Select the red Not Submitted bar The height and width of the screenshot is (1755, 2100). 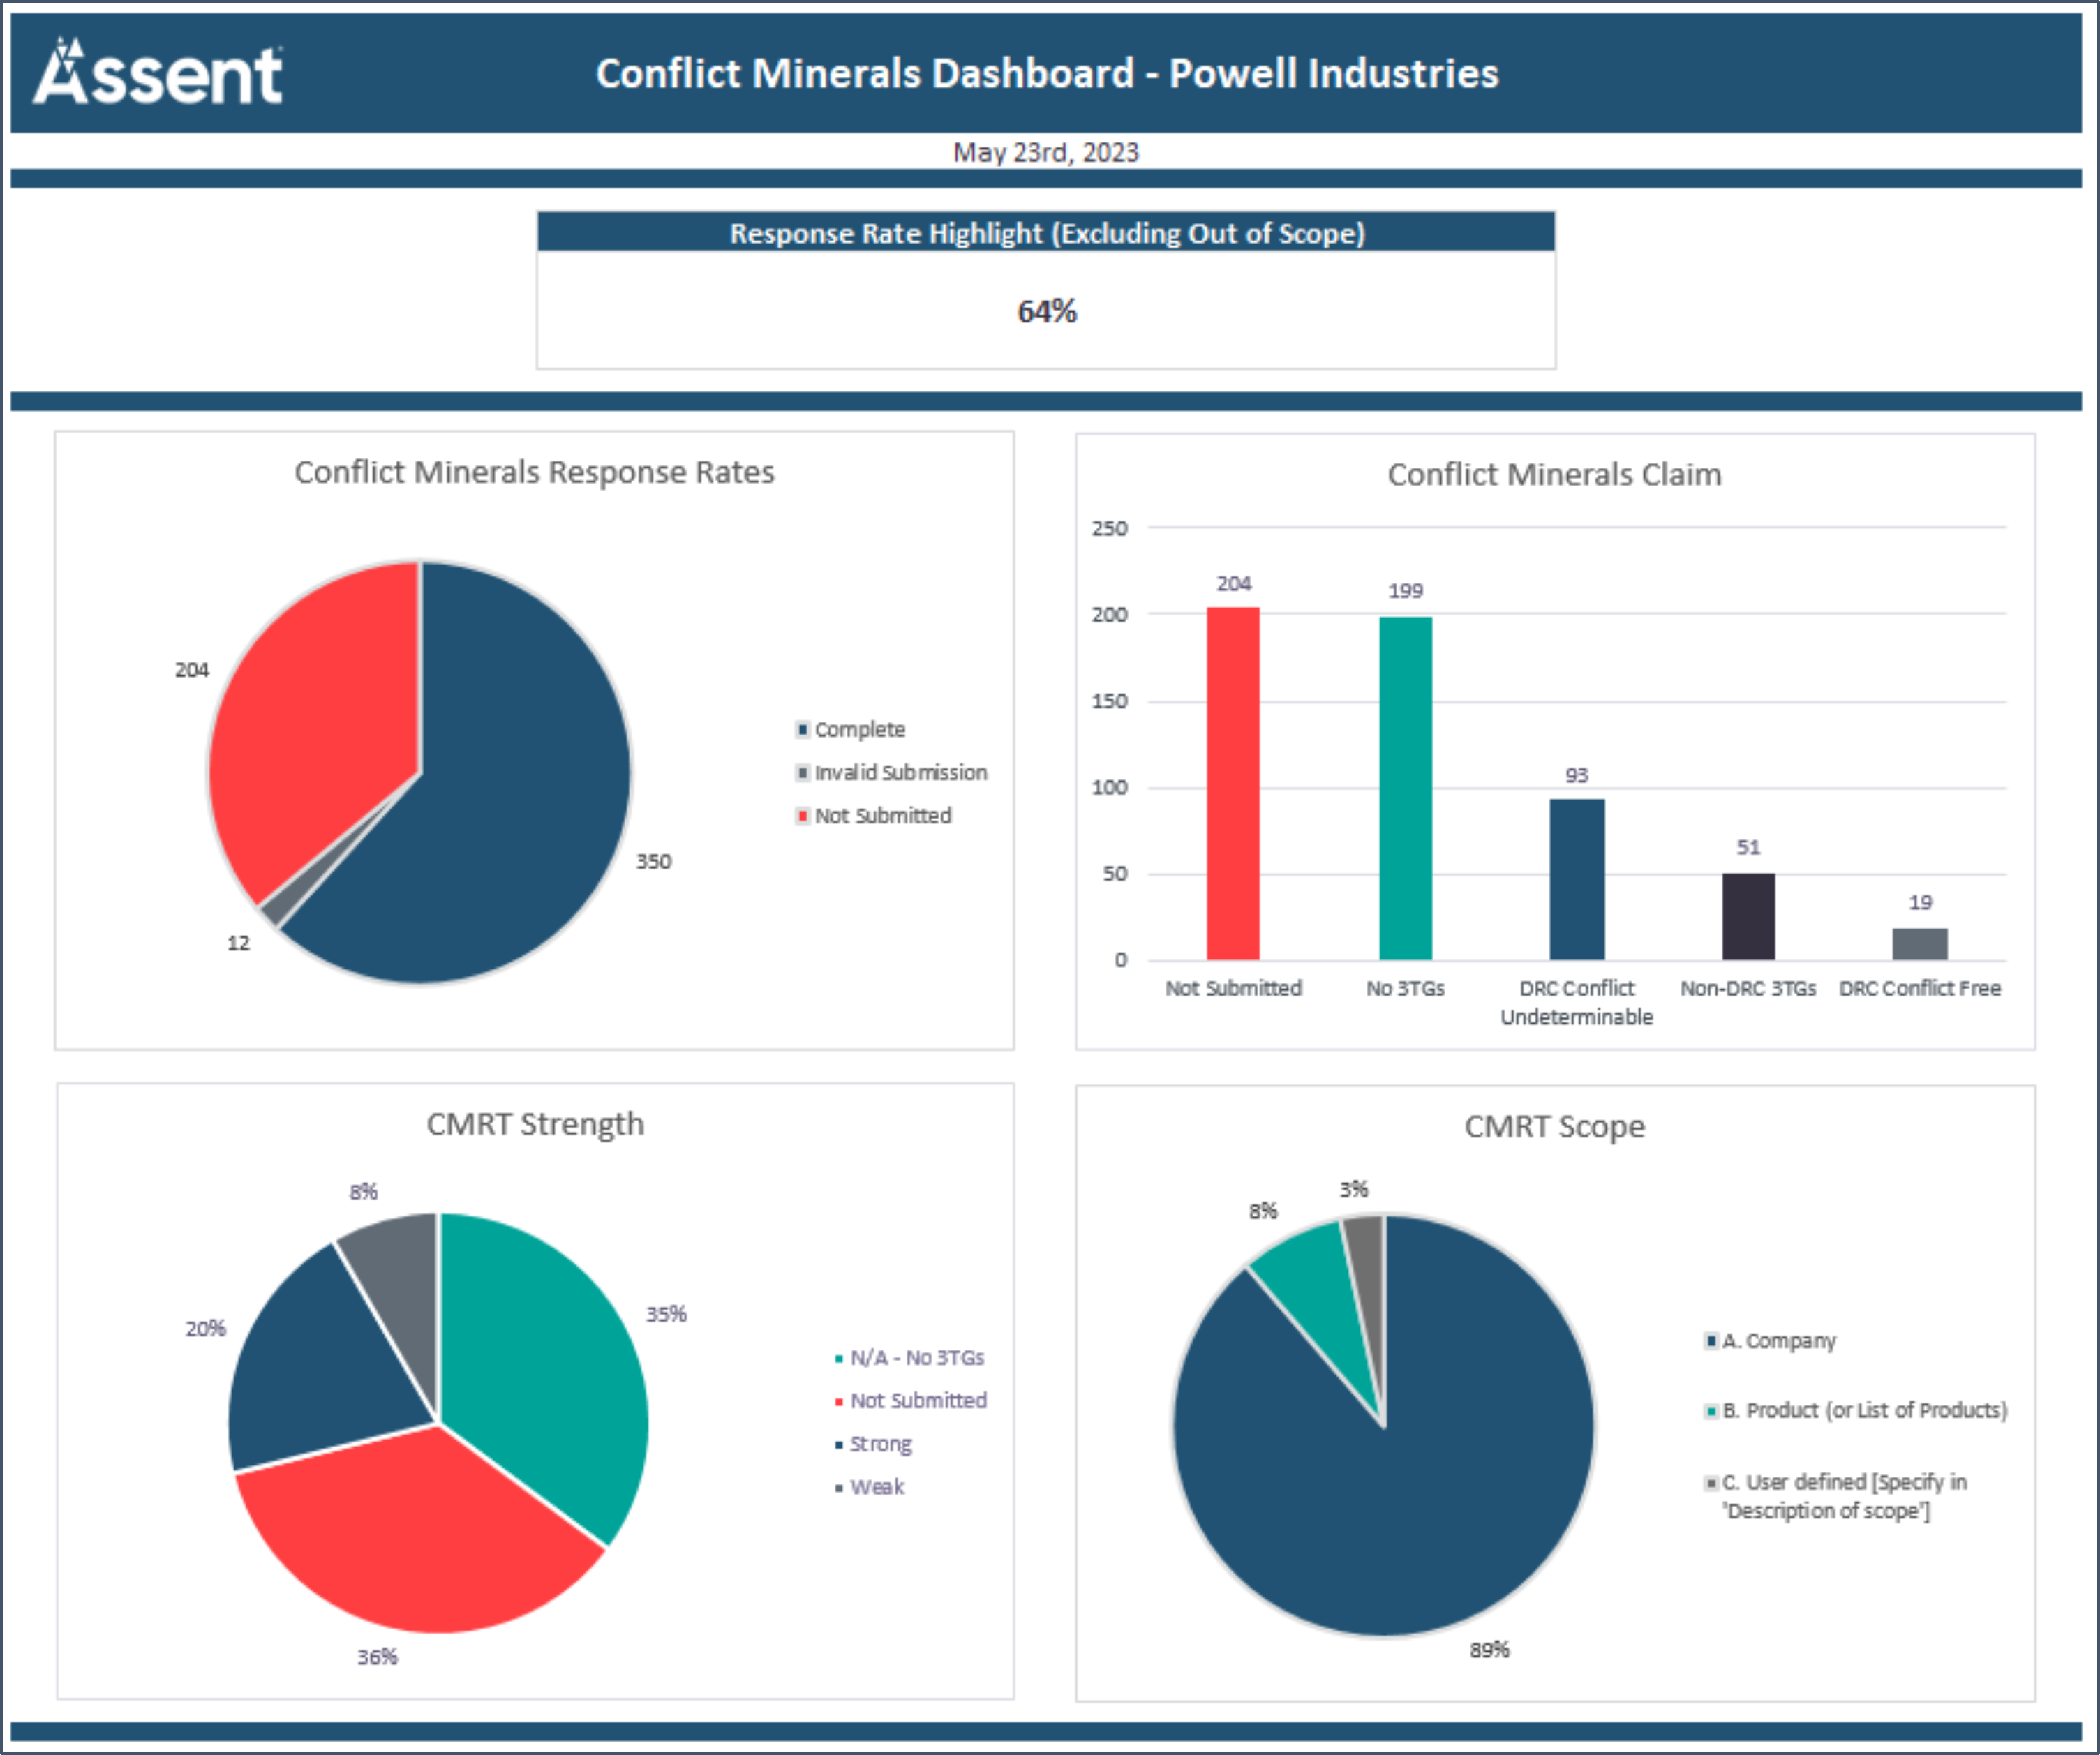tap(1232, 783)
